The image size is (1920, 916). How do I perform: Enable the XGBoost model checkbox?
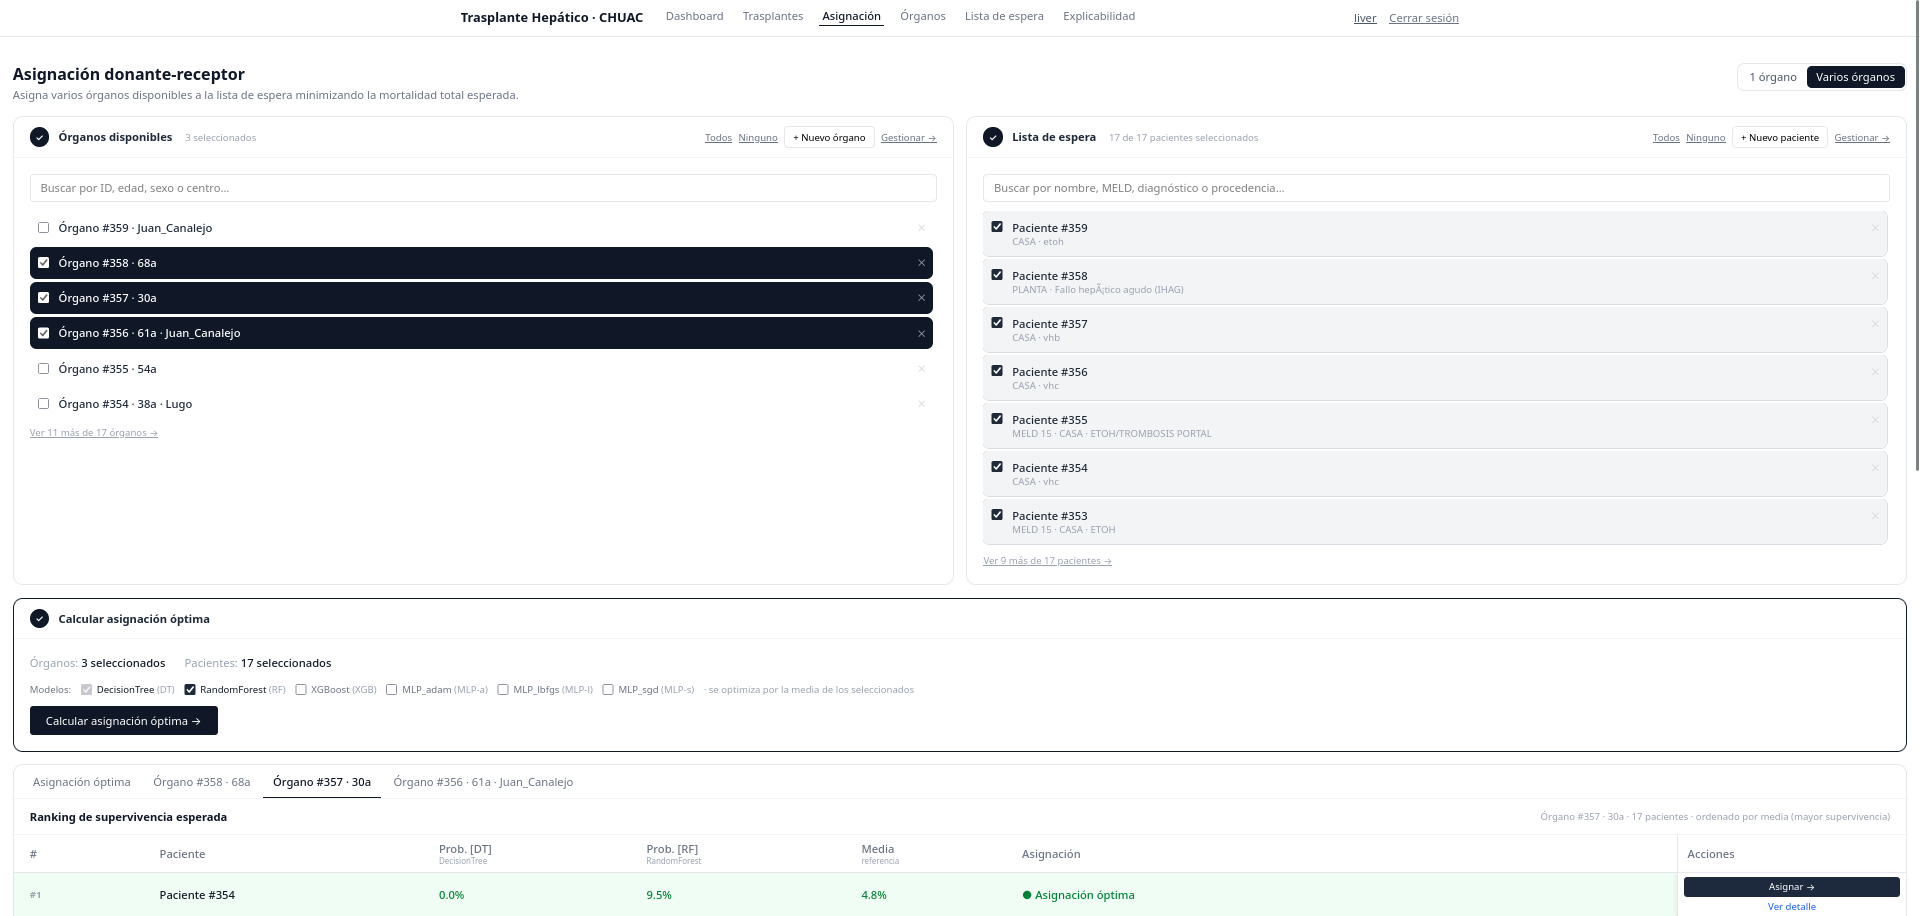tap(300, 690)
